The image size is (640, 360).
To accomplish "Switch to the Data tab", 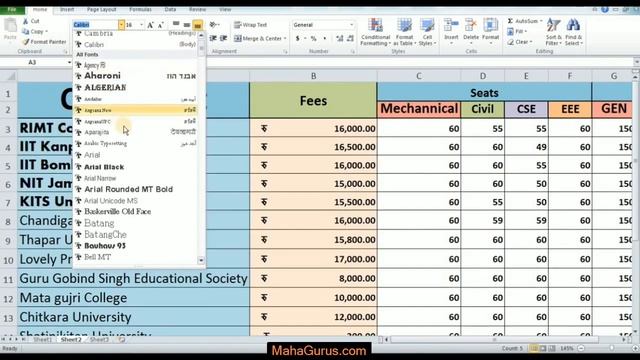I will point(171,9).
